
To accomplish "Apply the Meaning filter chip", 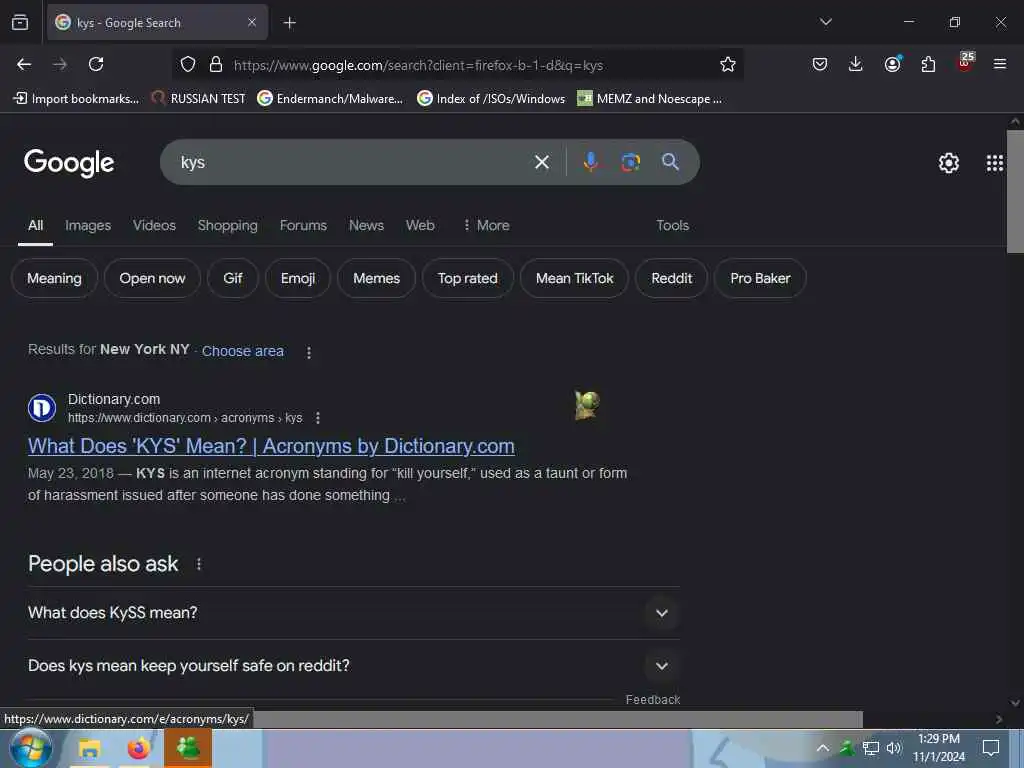I will pyautogui.click(x=54, y=278).
